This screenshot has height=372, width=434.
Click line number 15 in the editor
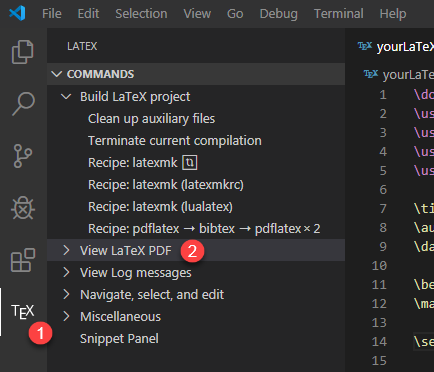click(379, 360)
